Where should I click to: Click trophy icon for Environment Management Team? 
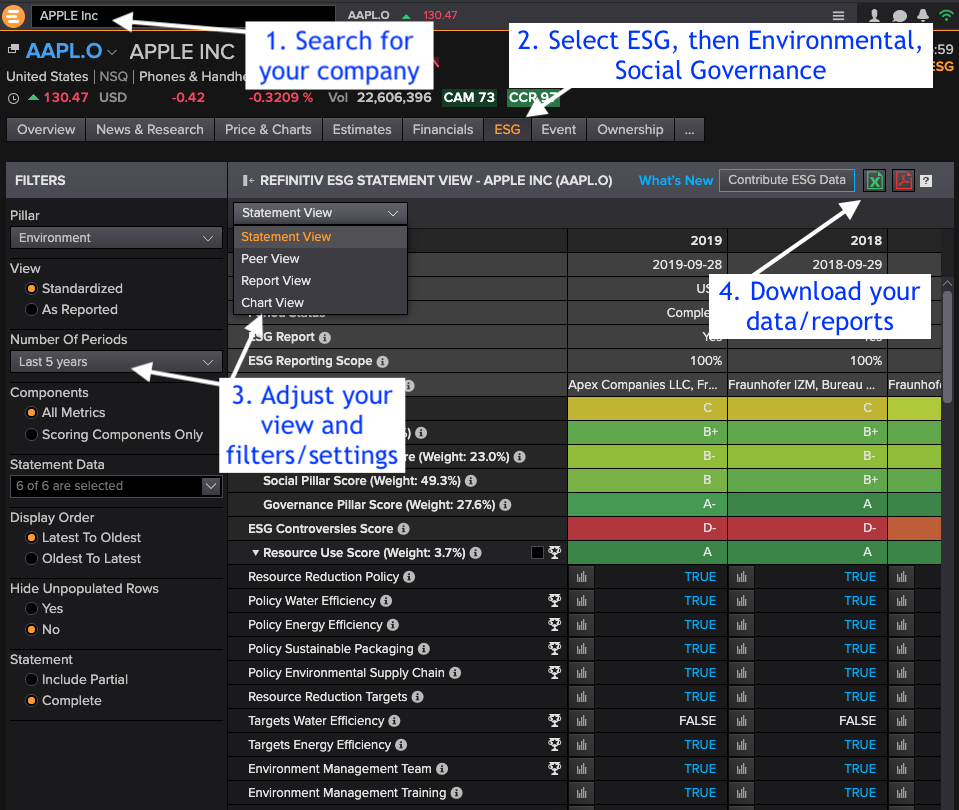[x=555, y=768]
